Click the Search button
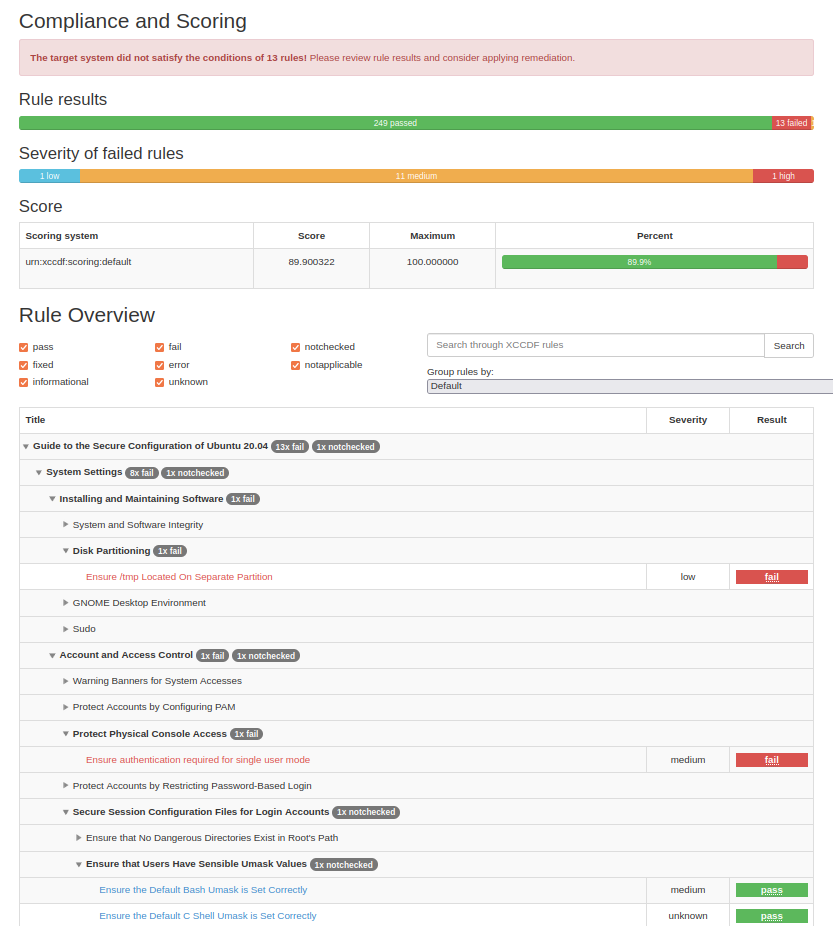 [x=789, y=345]
